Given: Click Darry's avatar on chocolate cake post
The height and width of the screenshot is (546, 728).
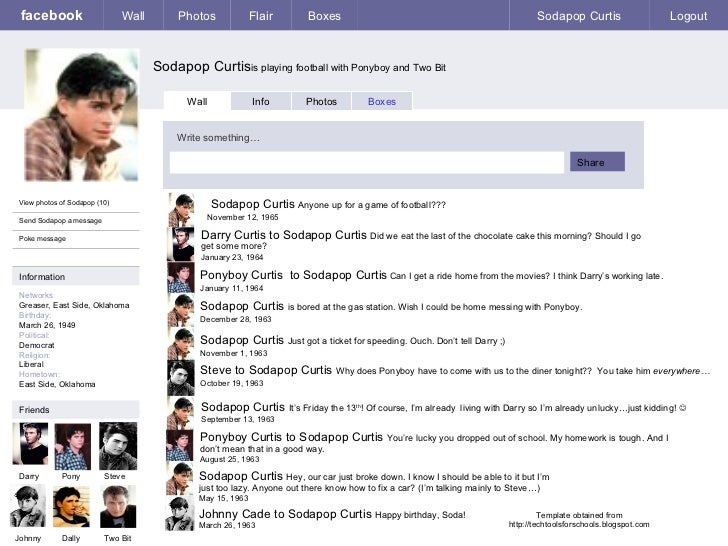Looking at the screenshot, I should (x=181, y=244).
